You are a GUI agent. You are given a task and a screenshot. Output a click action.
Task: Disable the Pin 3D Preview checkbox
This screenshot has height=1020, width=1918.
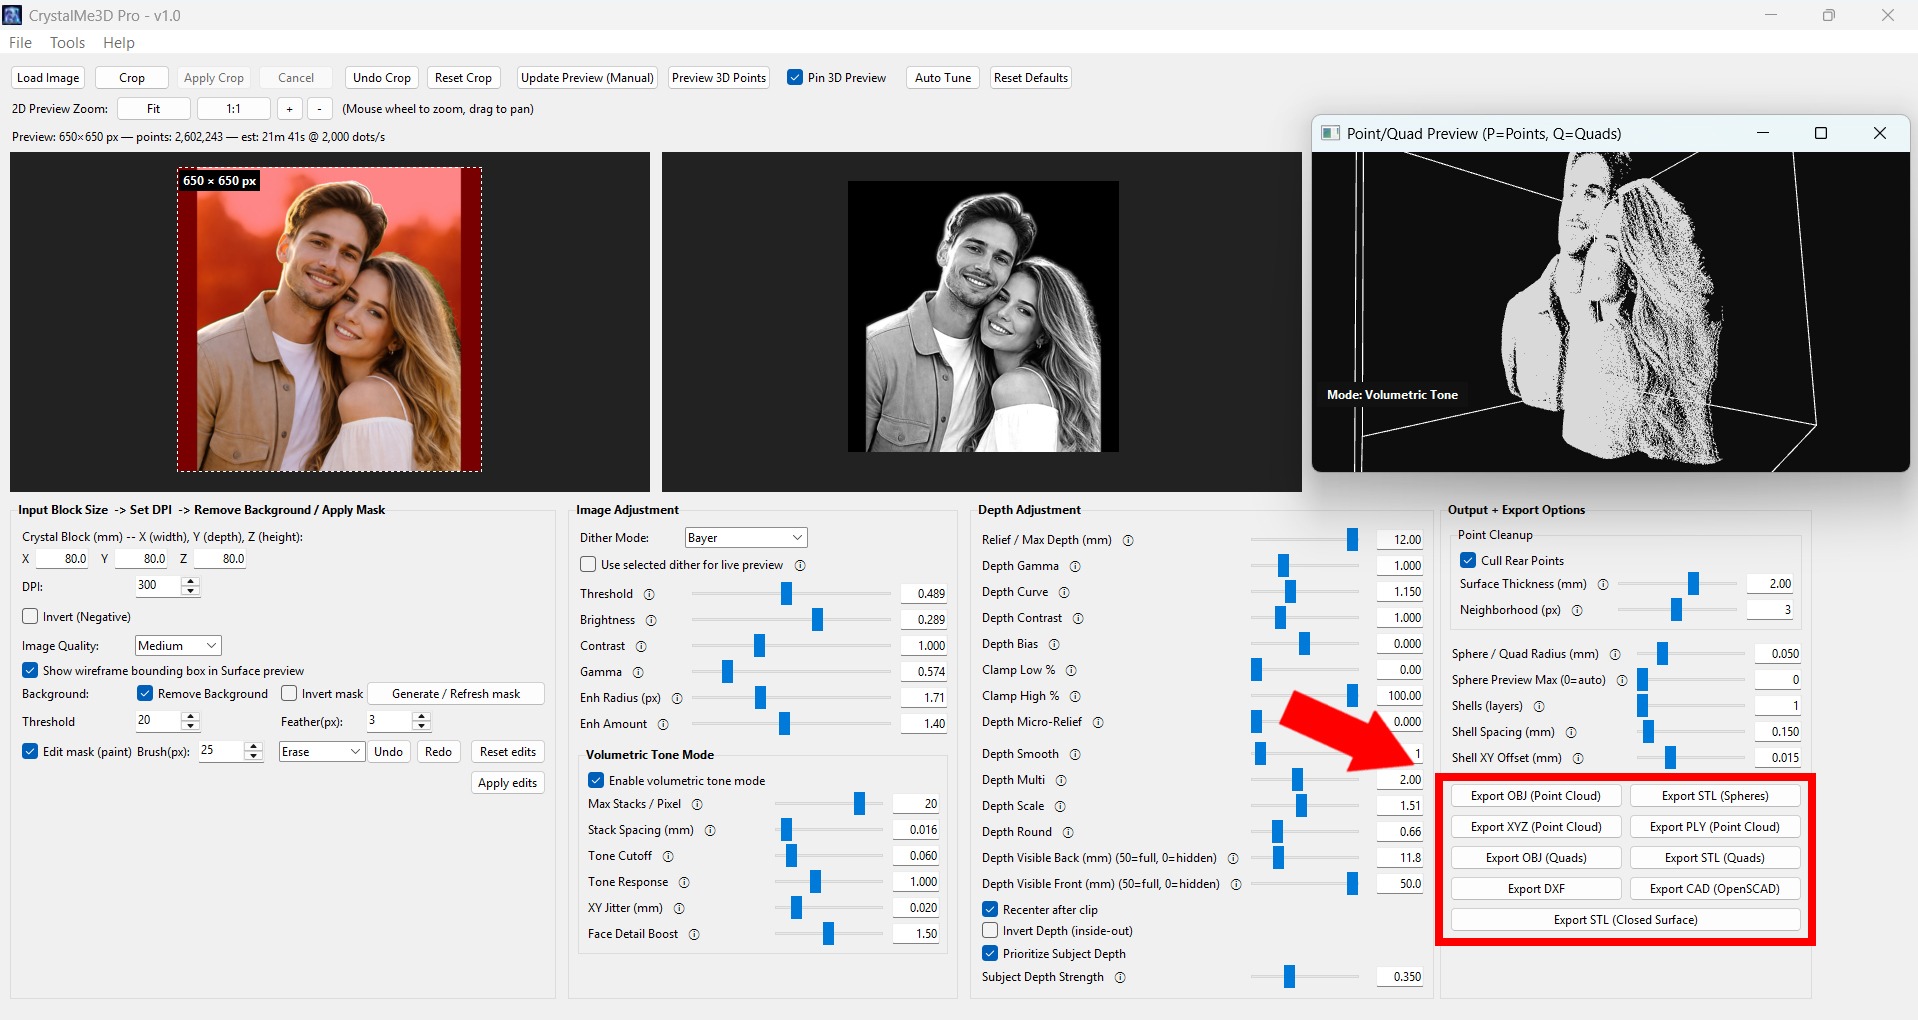coord(795,78)
